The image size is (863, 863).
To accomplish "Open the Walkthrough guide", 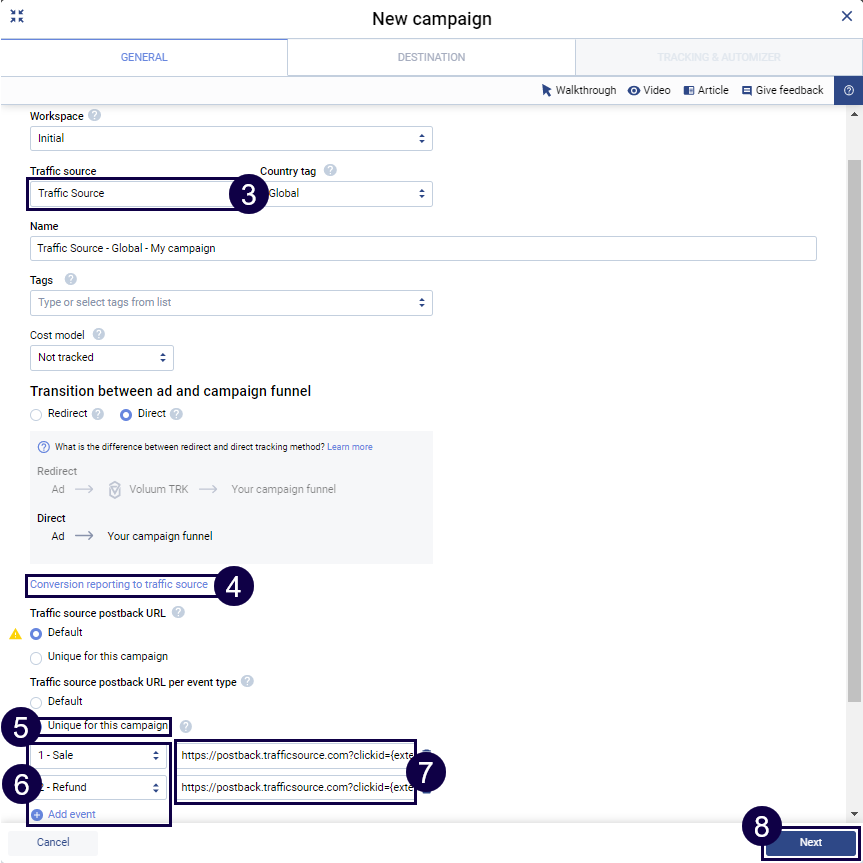I will pos(579,90).
